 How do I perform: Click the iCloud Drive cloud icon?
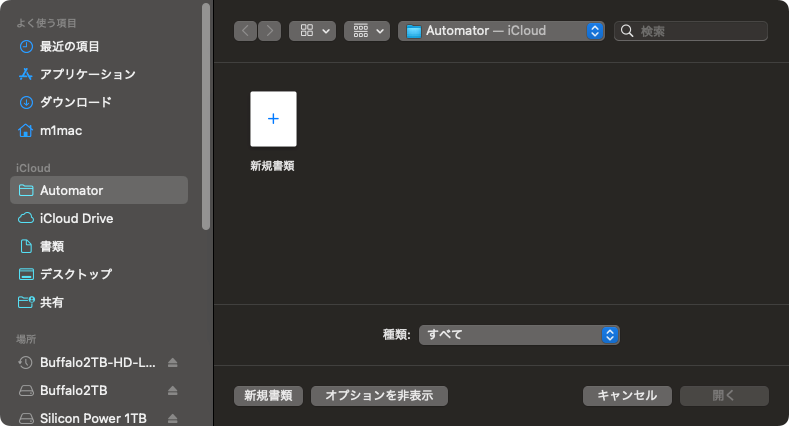tap(27, 218)
